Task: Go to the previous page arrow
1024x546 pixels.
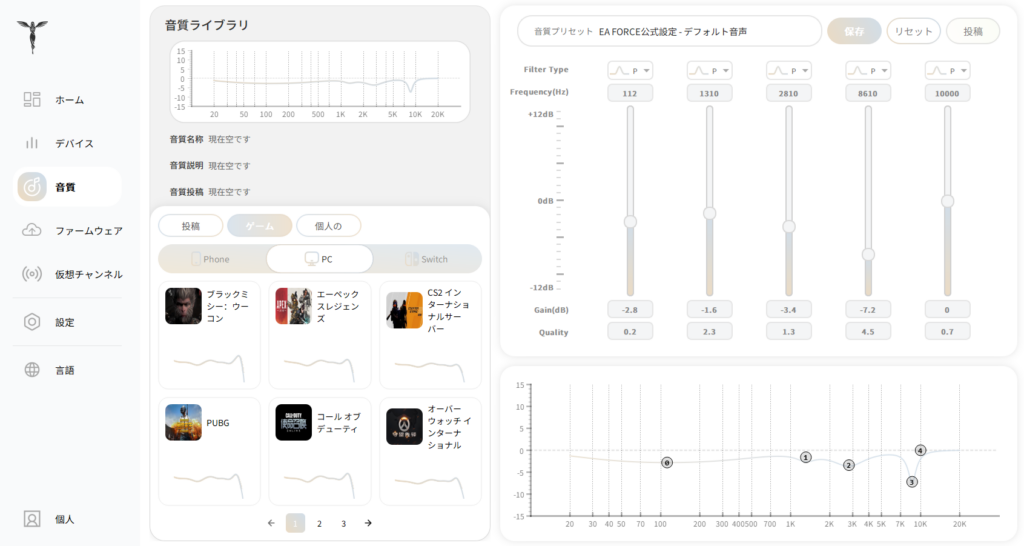Action: pyautogui.click(x=271, y=523)
